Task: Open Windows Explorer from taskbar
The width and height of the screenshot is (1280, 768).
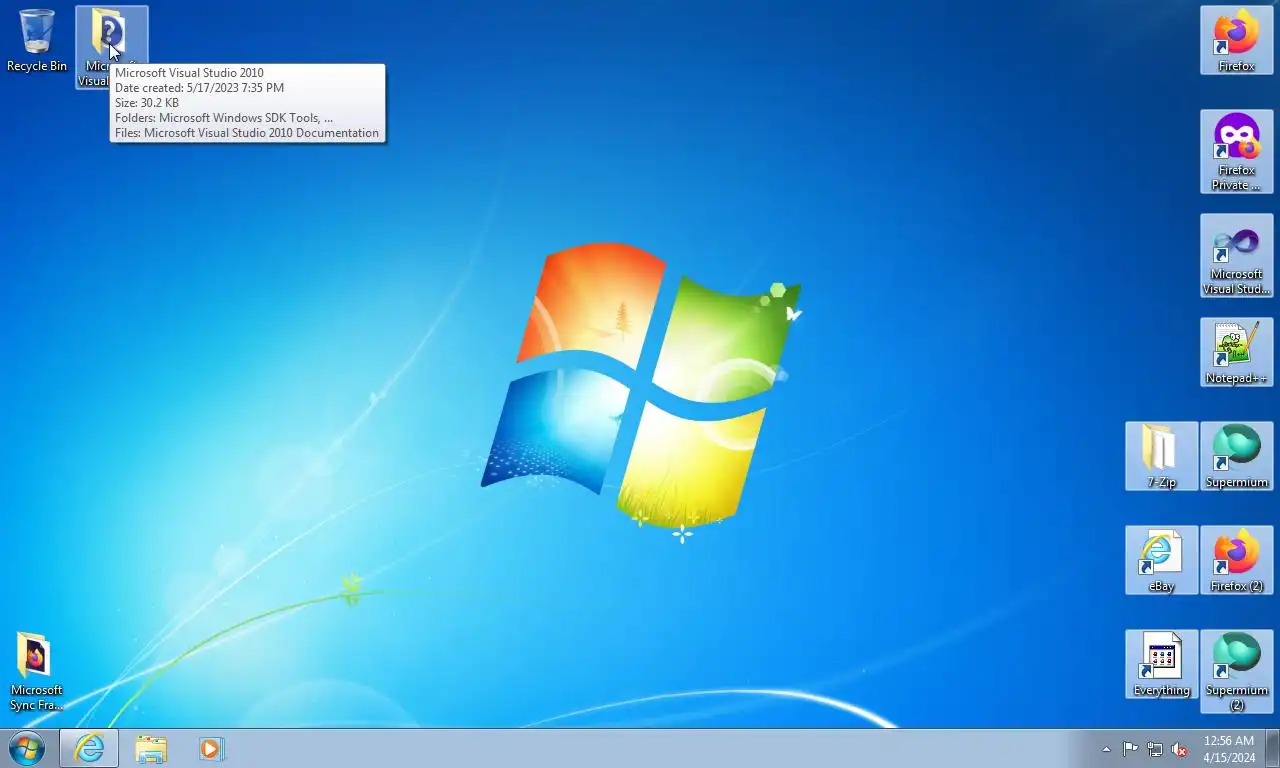Action: (x=151, y=748)
